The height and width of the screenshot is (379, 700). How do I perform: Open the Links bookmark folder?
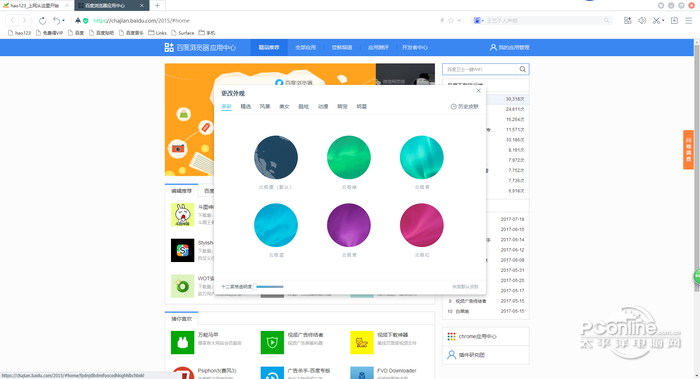[157, 33]
